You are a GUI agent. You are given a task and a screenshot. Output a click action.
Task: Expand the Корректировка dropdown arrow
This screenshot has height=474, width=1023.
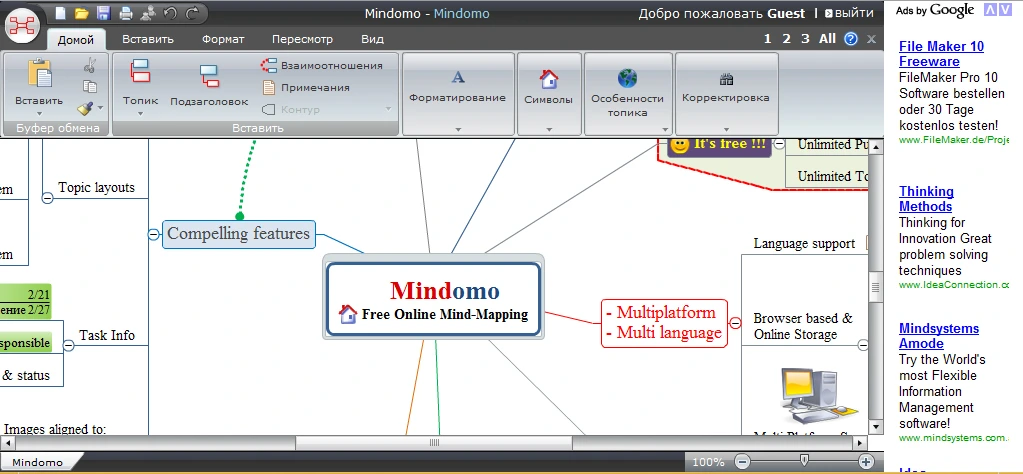(x=726, y=129)
